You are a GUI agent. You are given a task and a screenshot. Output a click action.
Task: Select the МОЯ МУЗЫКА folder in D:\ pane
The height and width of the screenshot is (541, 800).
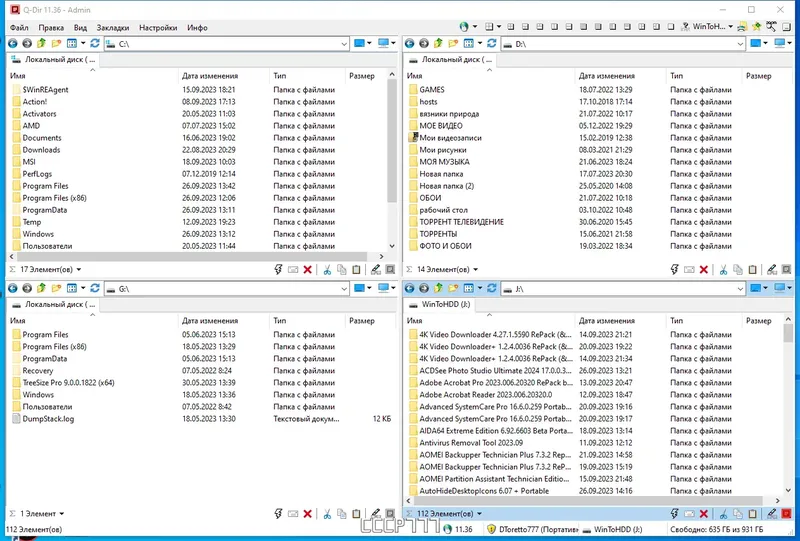pos(444,162)
